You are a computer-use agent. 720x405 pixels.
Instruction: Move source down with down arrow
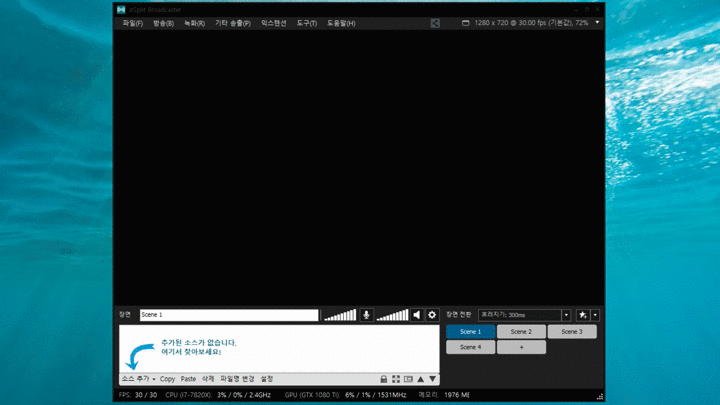point(433,379)
